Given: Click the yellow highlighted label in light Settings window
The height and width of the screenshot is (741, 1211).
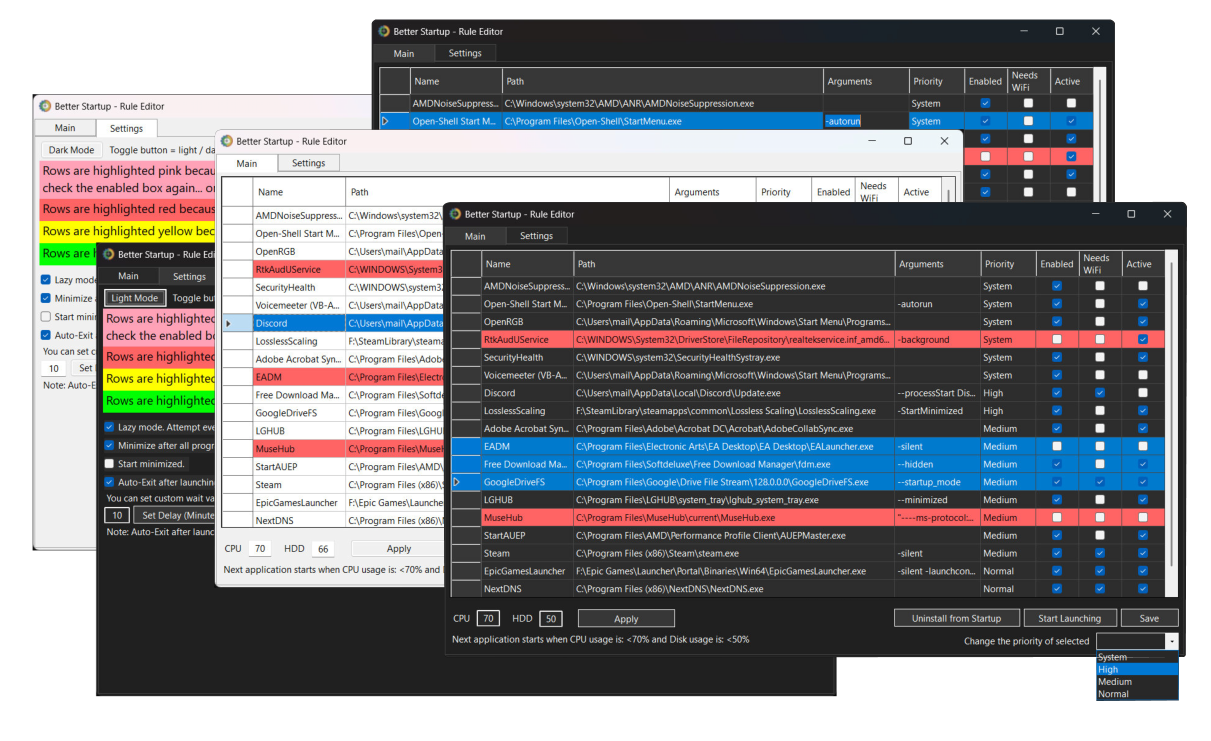Looking at the screenshot, I should [x=128, y=231].
